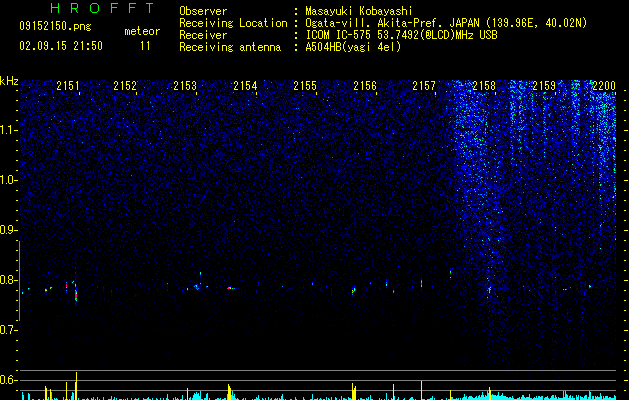Click the 0.7 kHz axis tick label
The image size is (629, 400).
coord(8,330)
